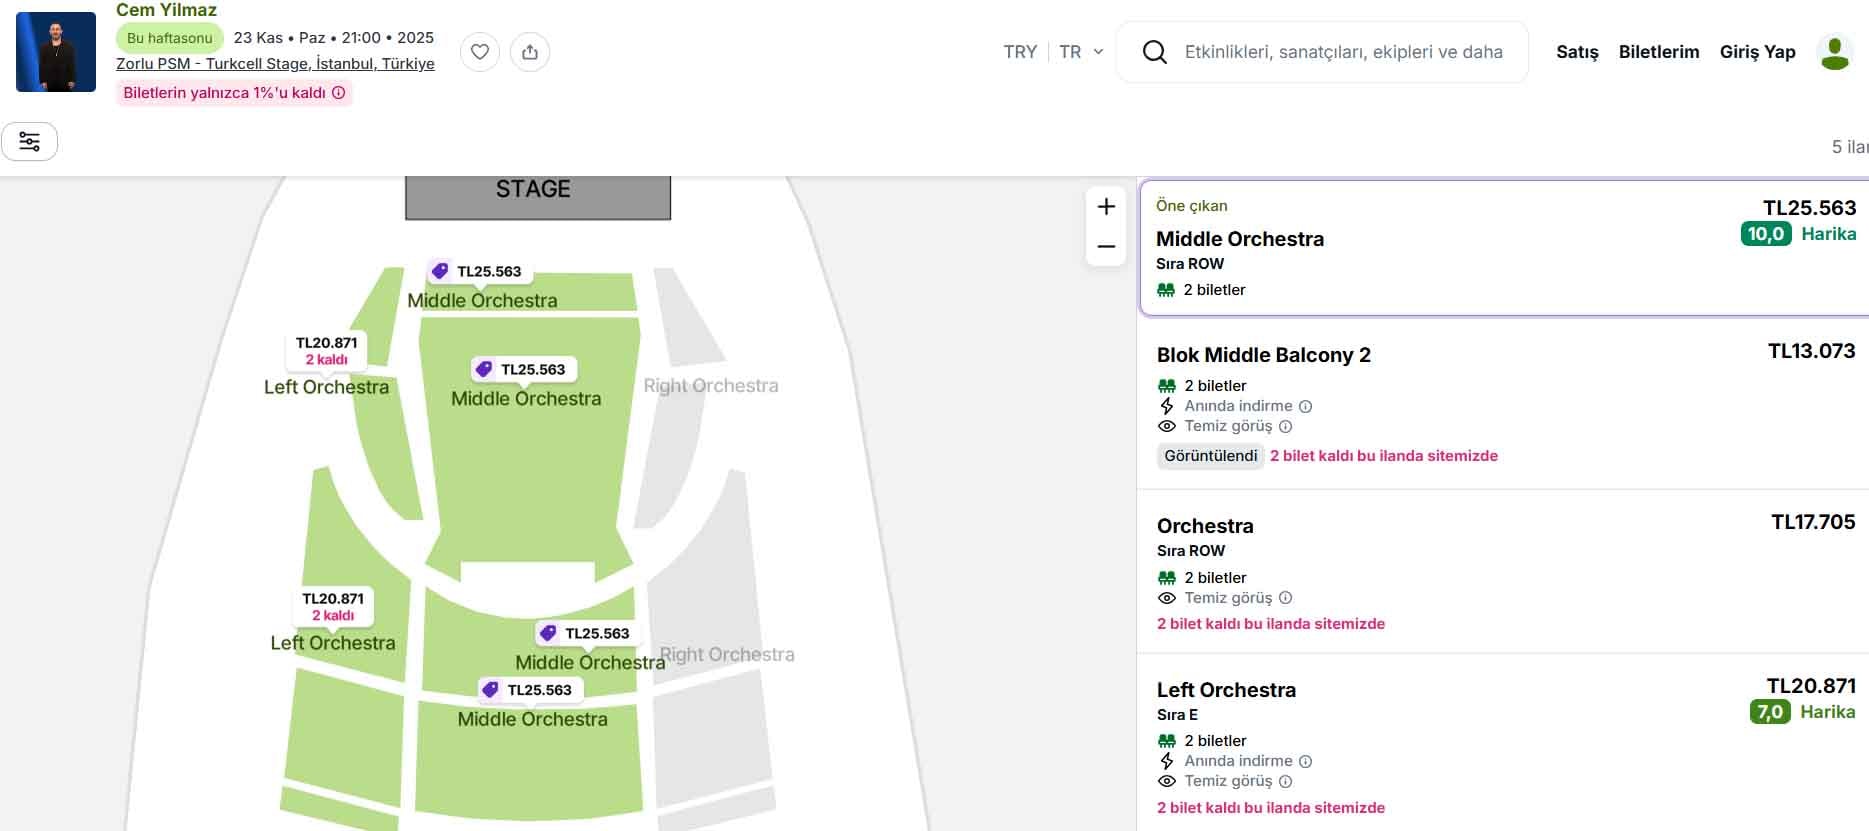Select upper Left Orchestra TL20.871 map price tag
Image resolution: width=1869 pixels, height=831 pixels.
pyautogui.click(x=326, y=350)
